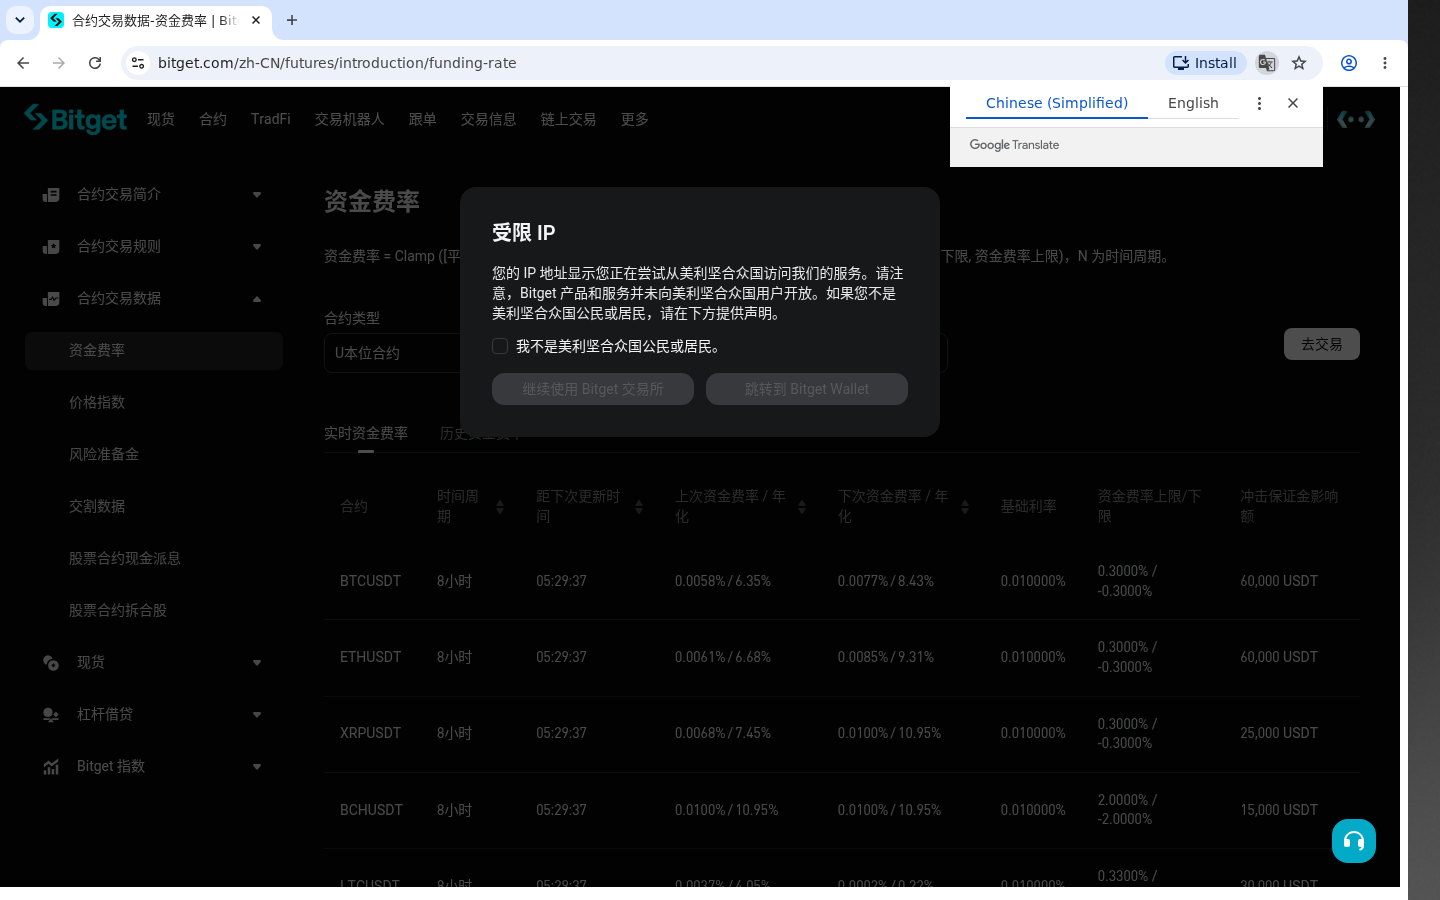This screenshot has width=1440, height=900.
Task: Open 跟单 navigation menu
Action: 423,119
